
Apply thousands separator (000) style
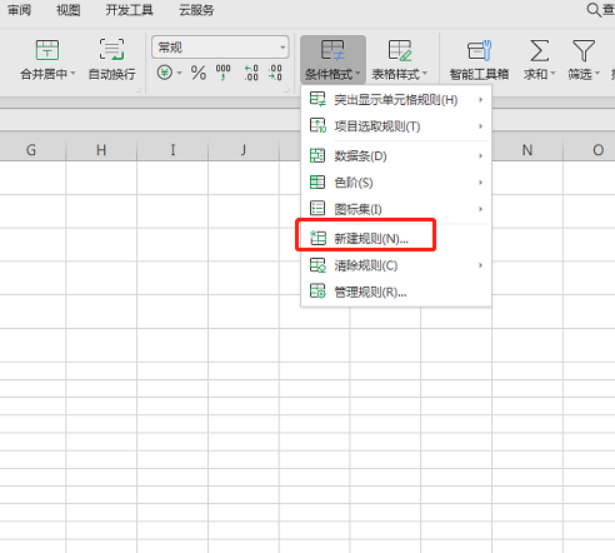(223, 73)
